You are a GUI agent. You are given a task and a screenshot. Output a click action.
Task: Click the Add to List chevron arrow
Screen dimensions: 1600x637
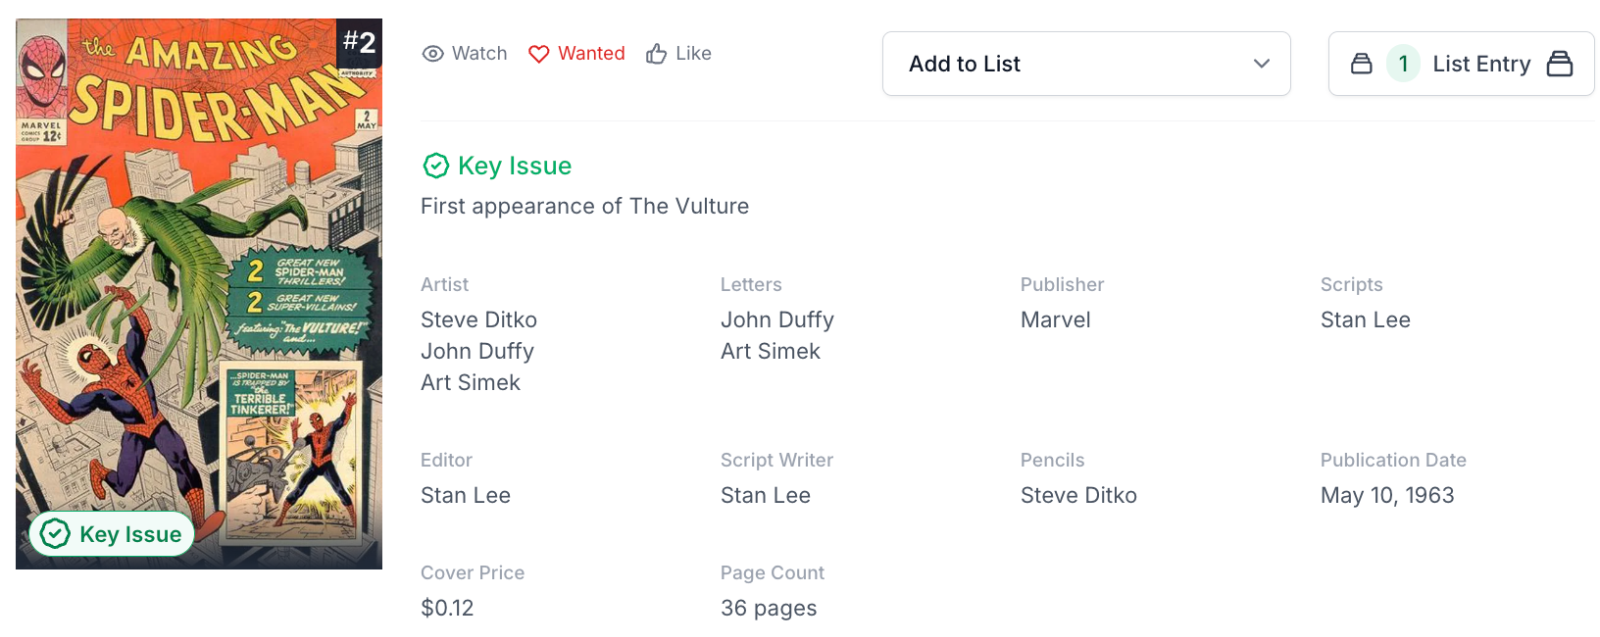point(1261,64)
